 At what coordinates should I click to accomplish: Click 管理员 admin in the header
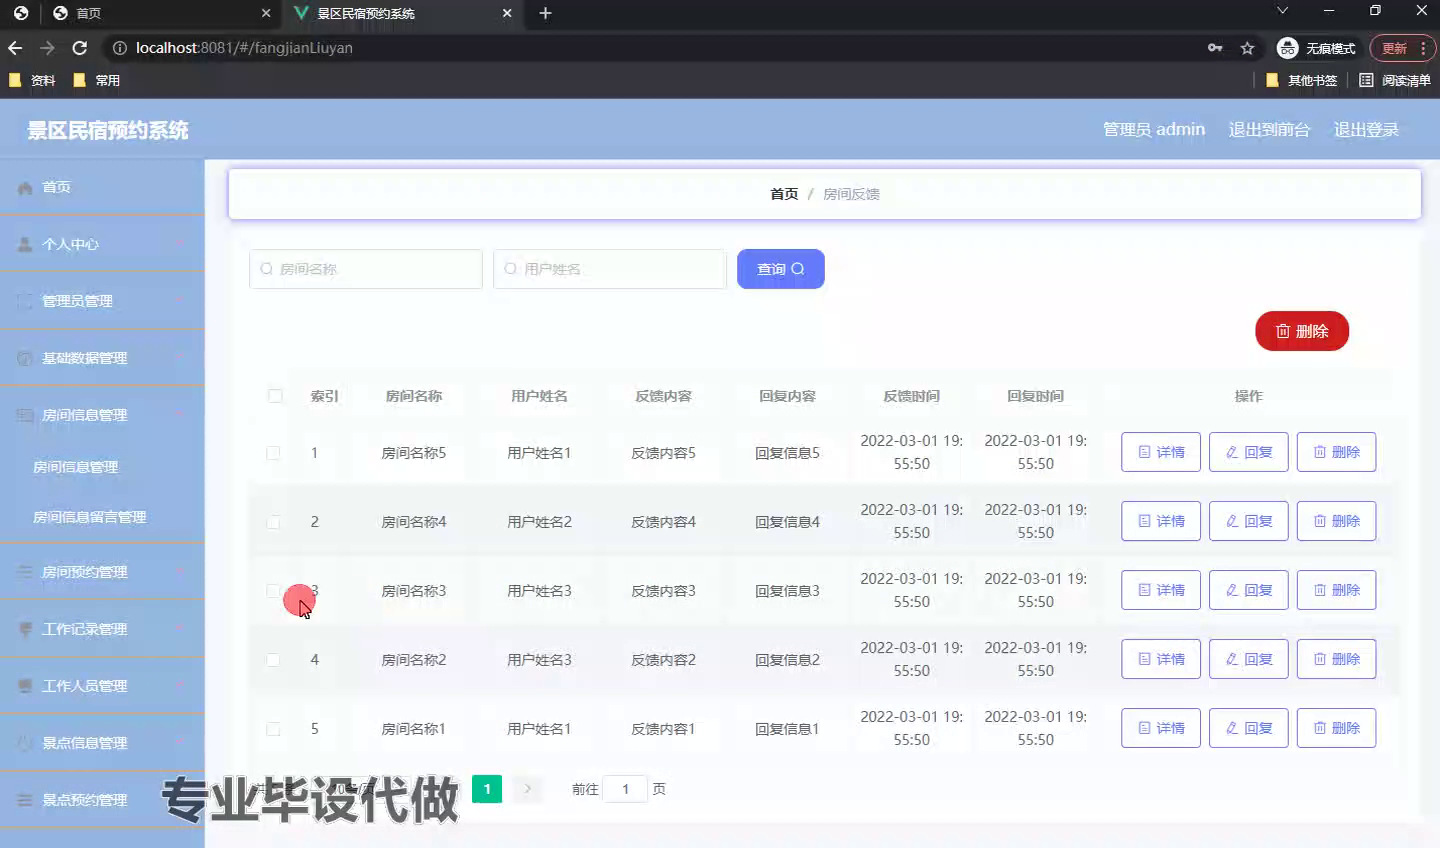(x=1153, y=129)
